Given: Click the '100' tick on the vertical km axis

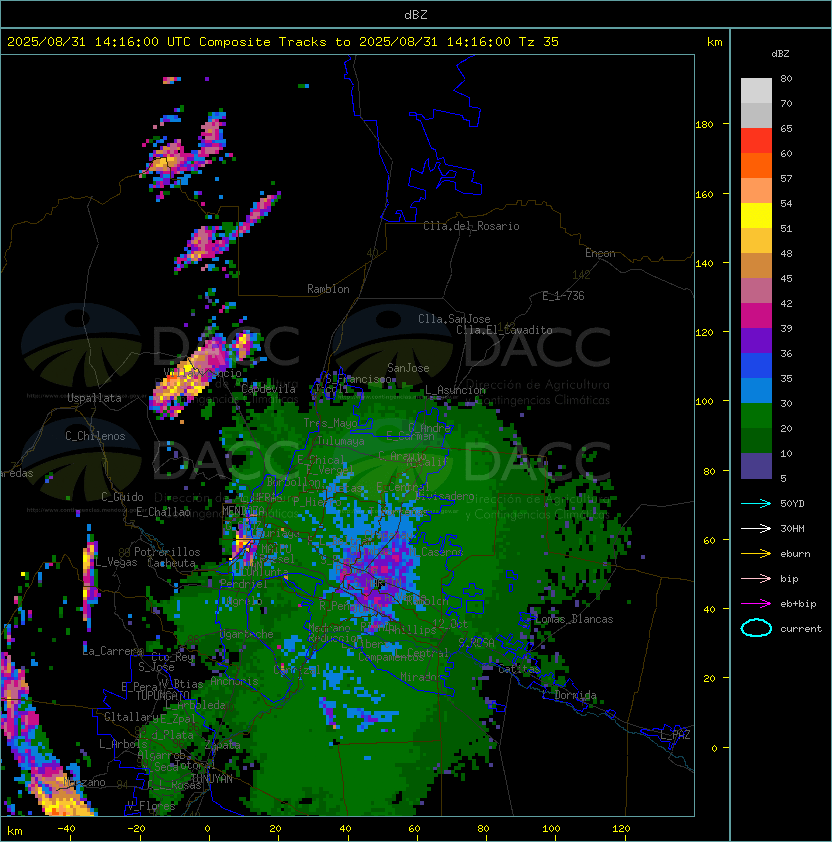Looking at the screenshot, I should [x=704, y=402].
